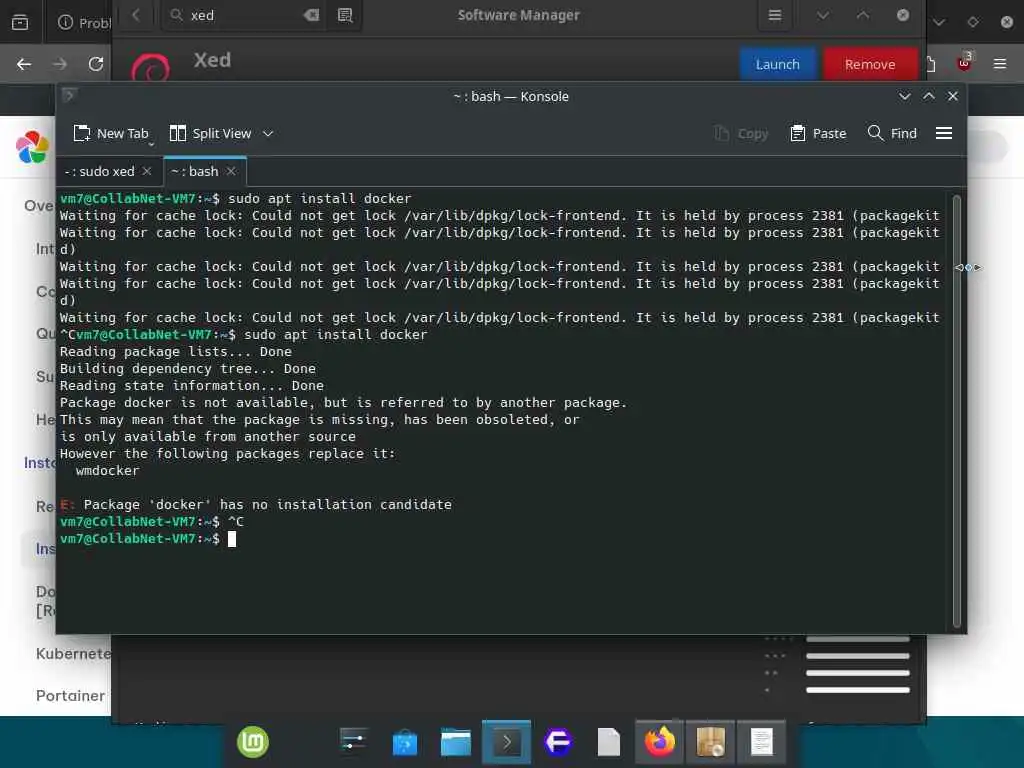Close the 'sudo xed' tab
Viewport: 1024px width, 768px height.
[147, 170]
